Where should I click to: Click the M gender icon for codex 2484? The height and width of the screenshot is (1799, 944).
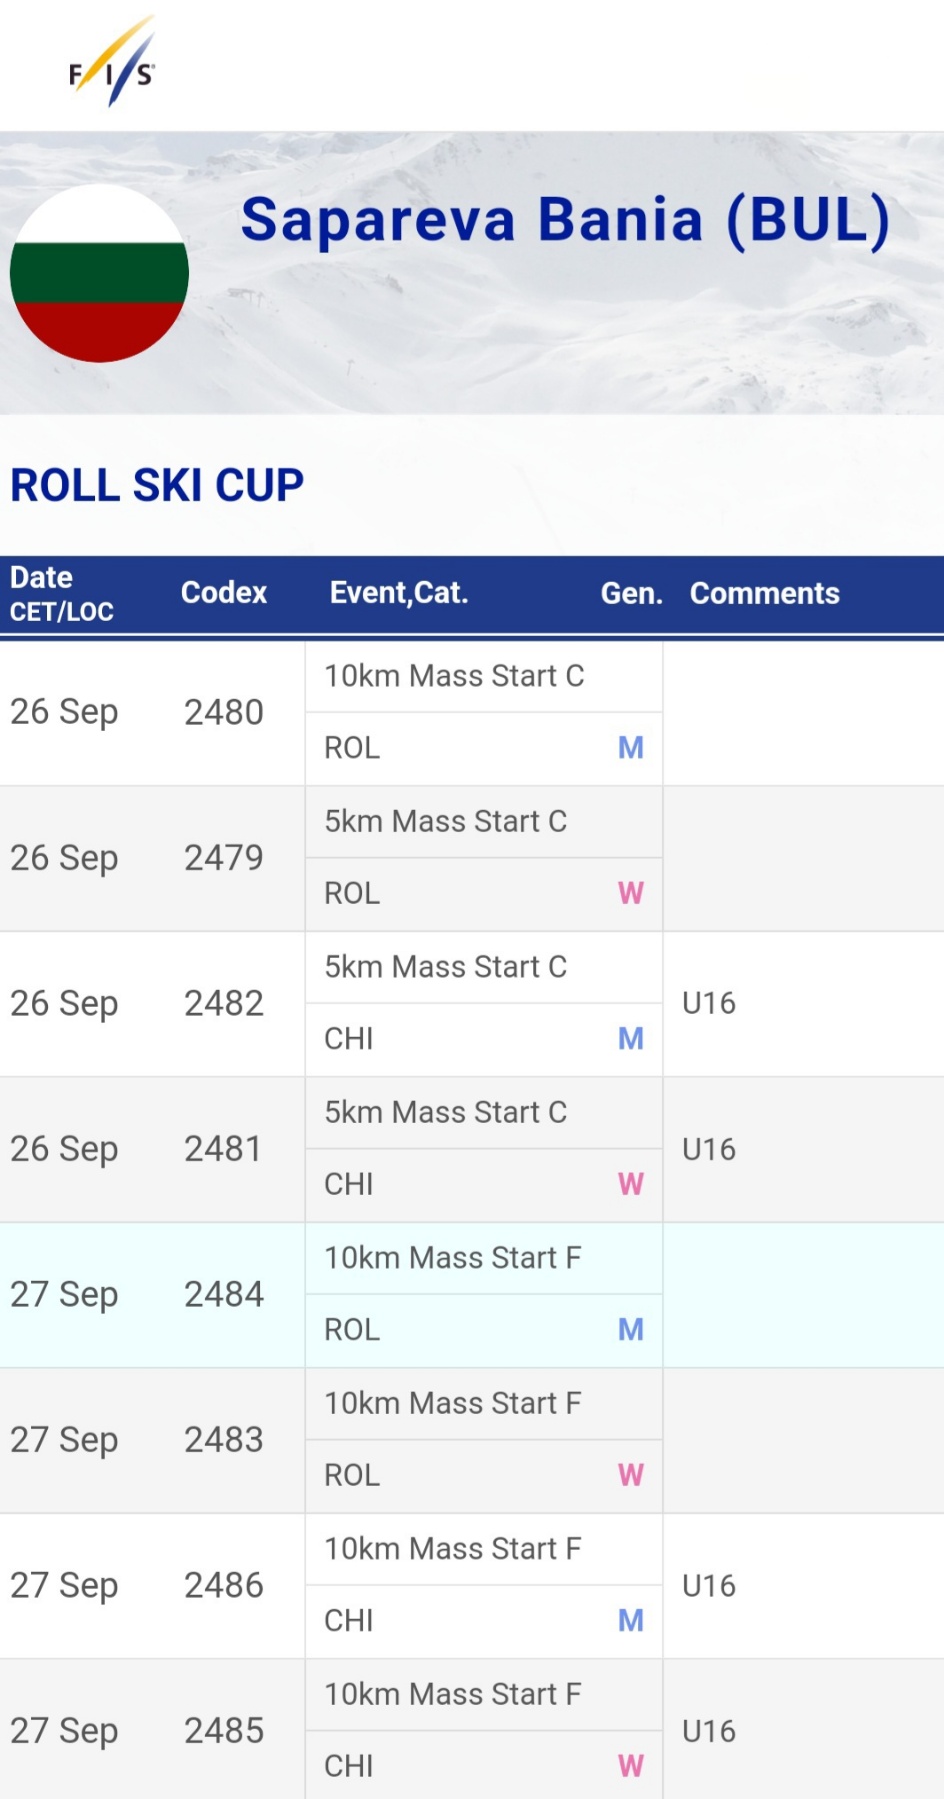point(631,1330)
